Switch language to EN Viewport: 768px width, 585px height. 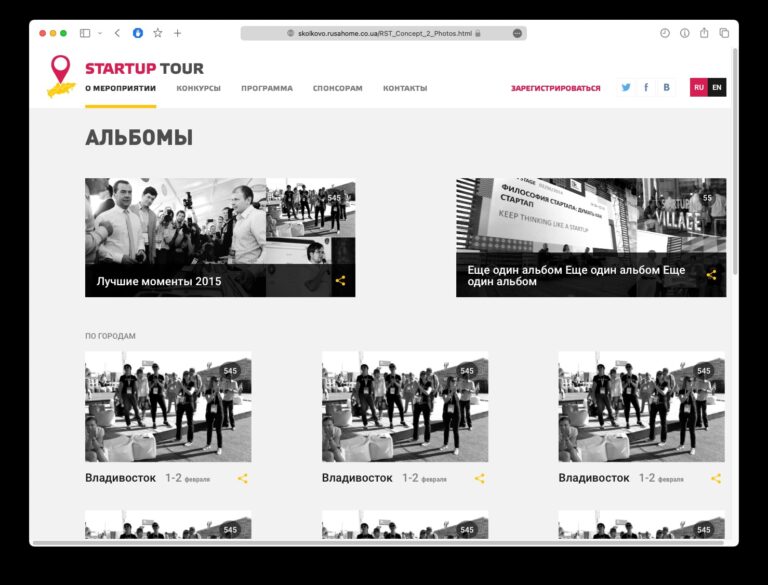click(x=717, y=88)
